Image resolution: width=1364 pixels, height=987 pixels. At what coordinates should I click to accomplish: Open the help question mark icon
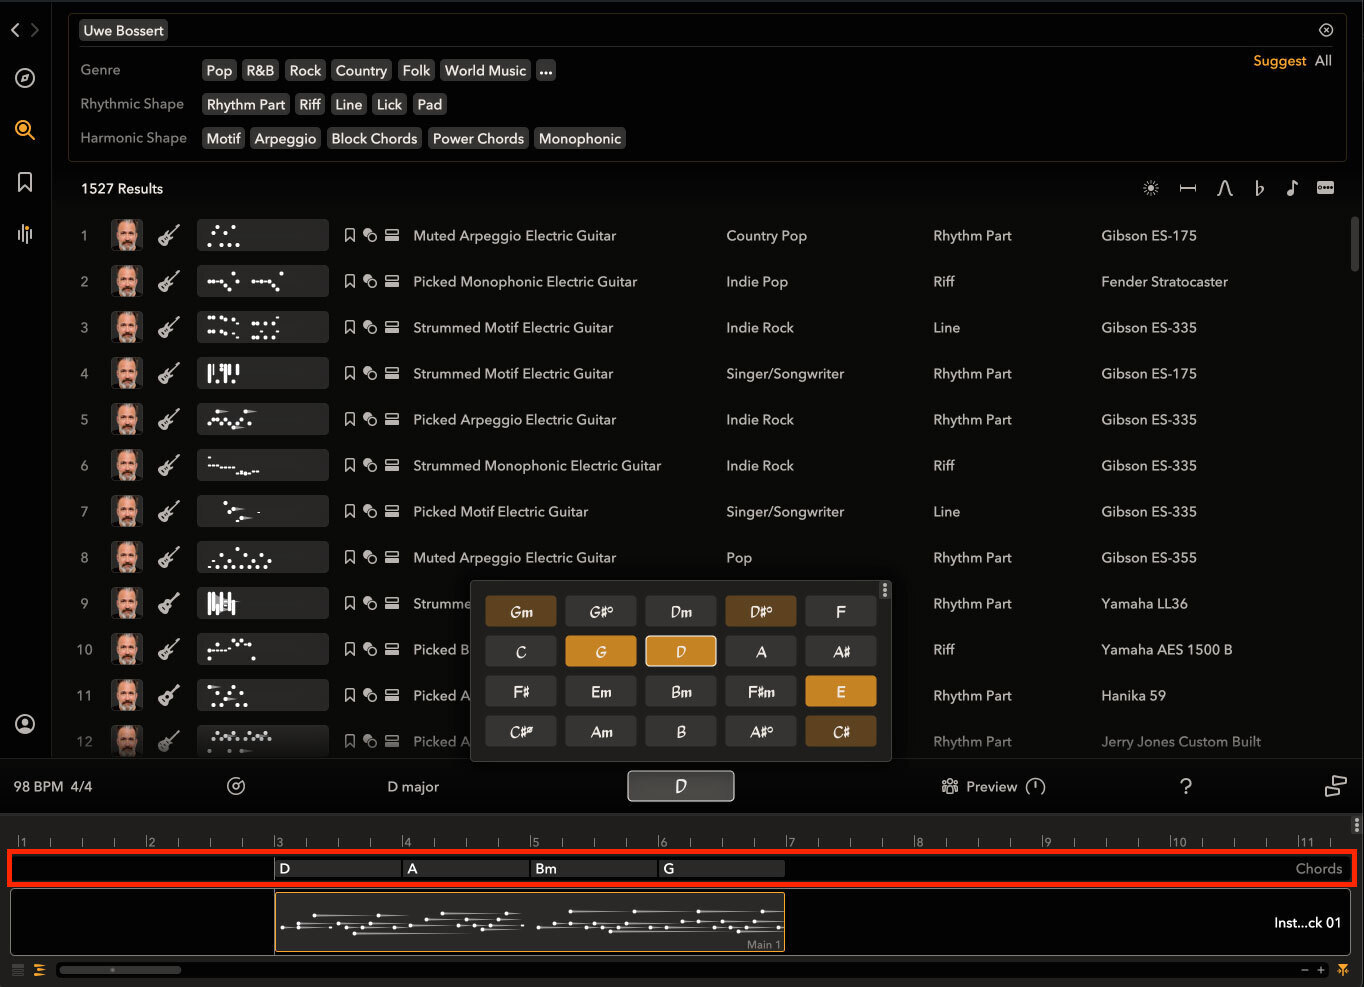(1185, 786)
